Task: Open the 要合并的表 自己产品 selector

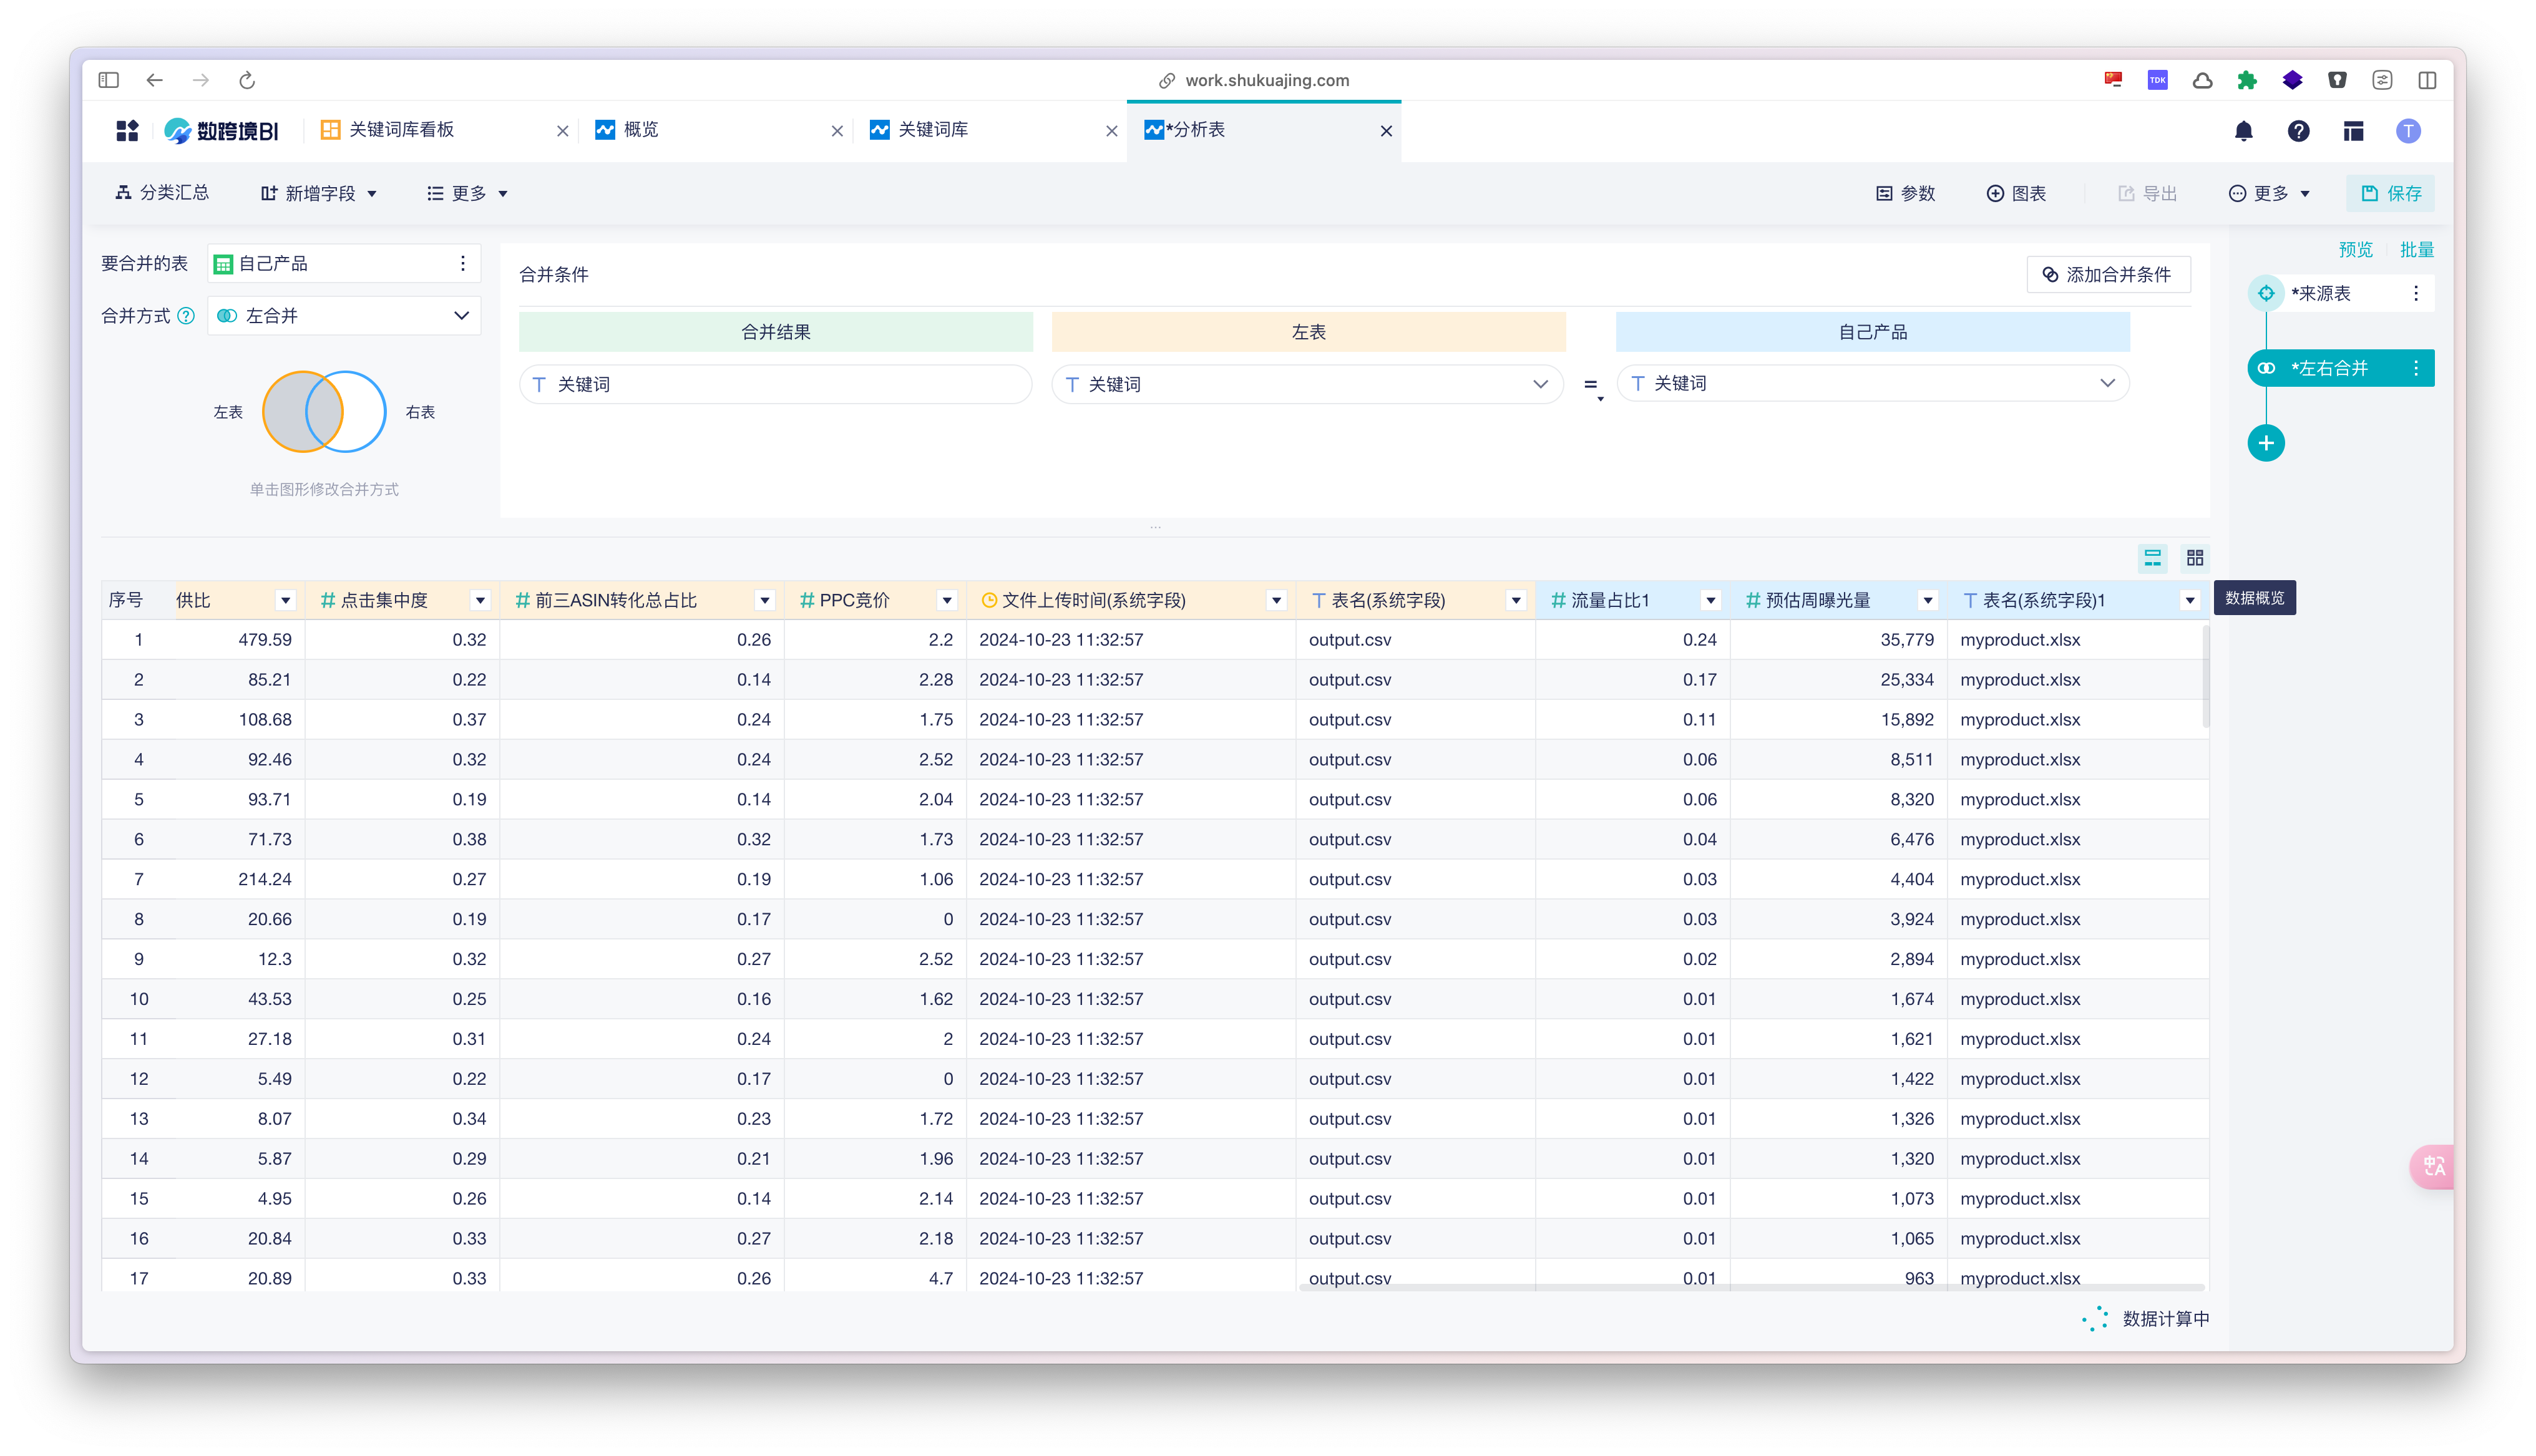Action: pyautogui.click(x=344, y=263)
